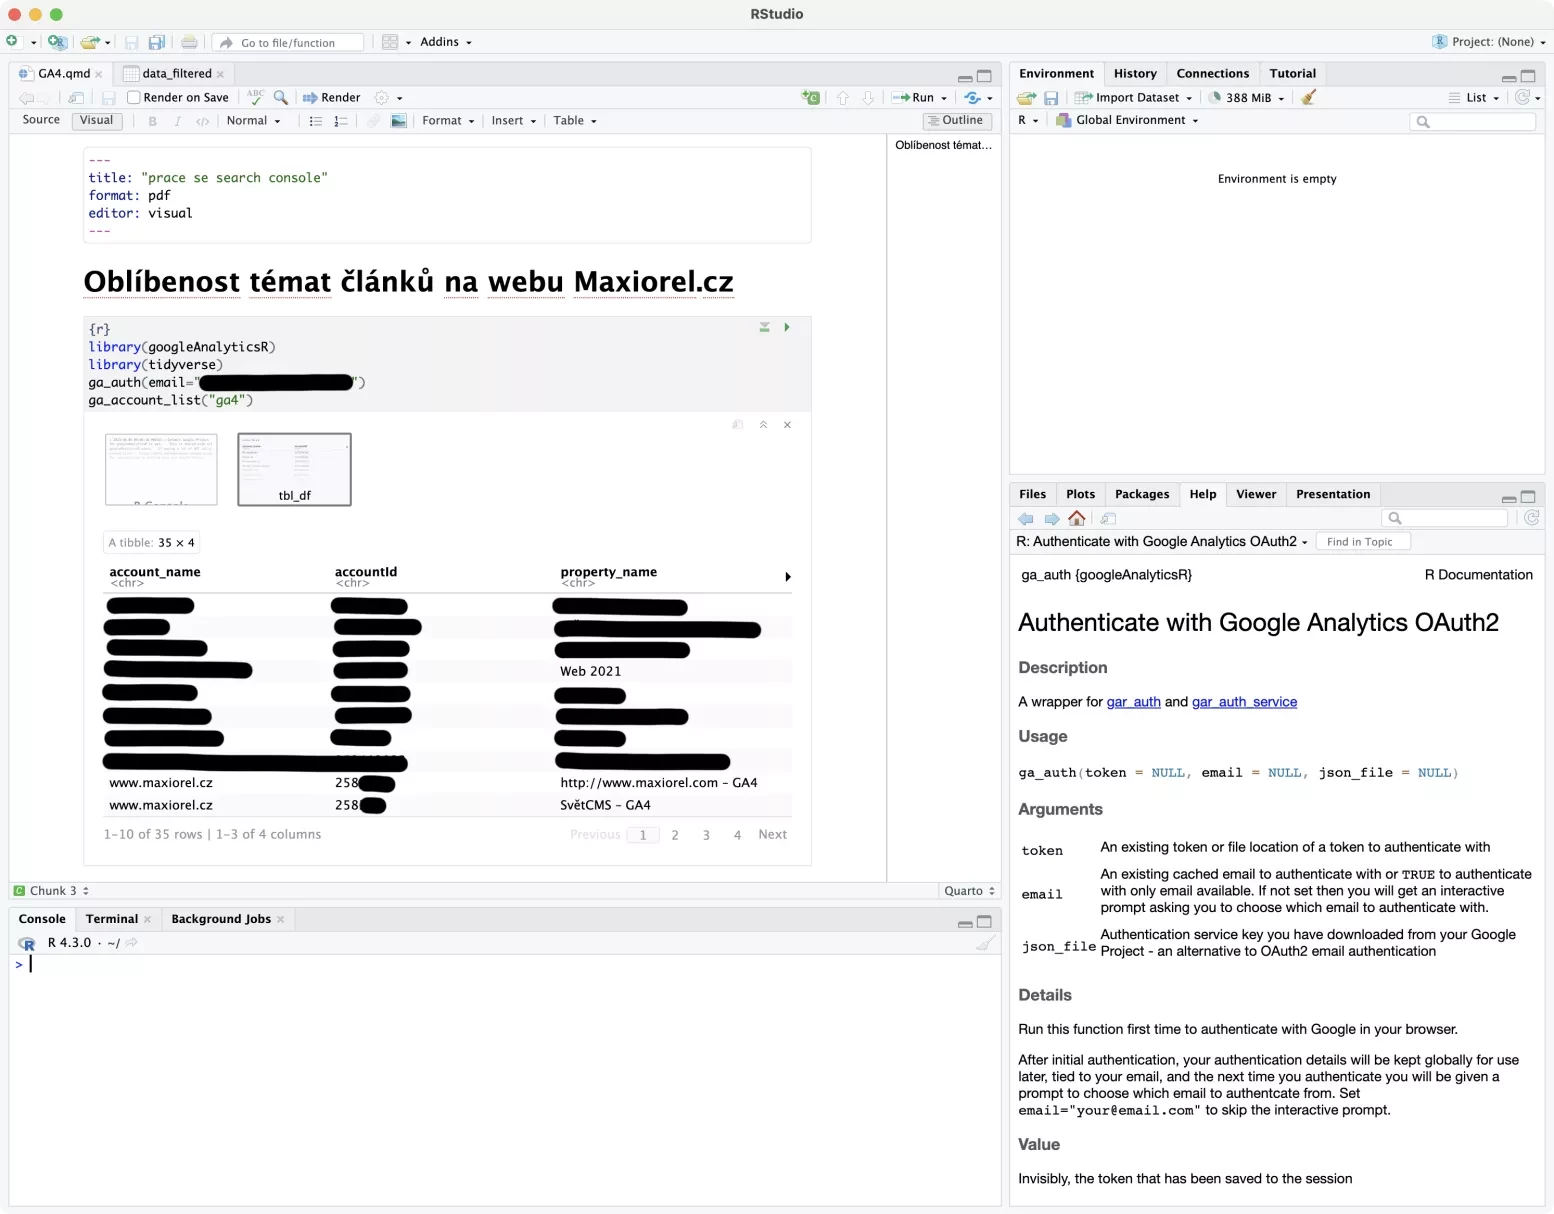Open the 388 MiB memory usage dropdown

[x=1246, y=98]
